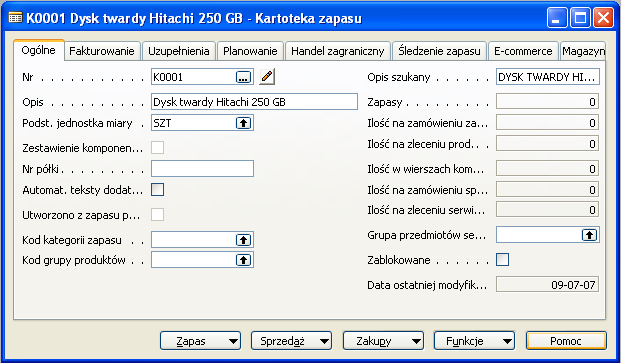Switch to the Planowanie tab

pyautogui.click(x=250, y=51)
